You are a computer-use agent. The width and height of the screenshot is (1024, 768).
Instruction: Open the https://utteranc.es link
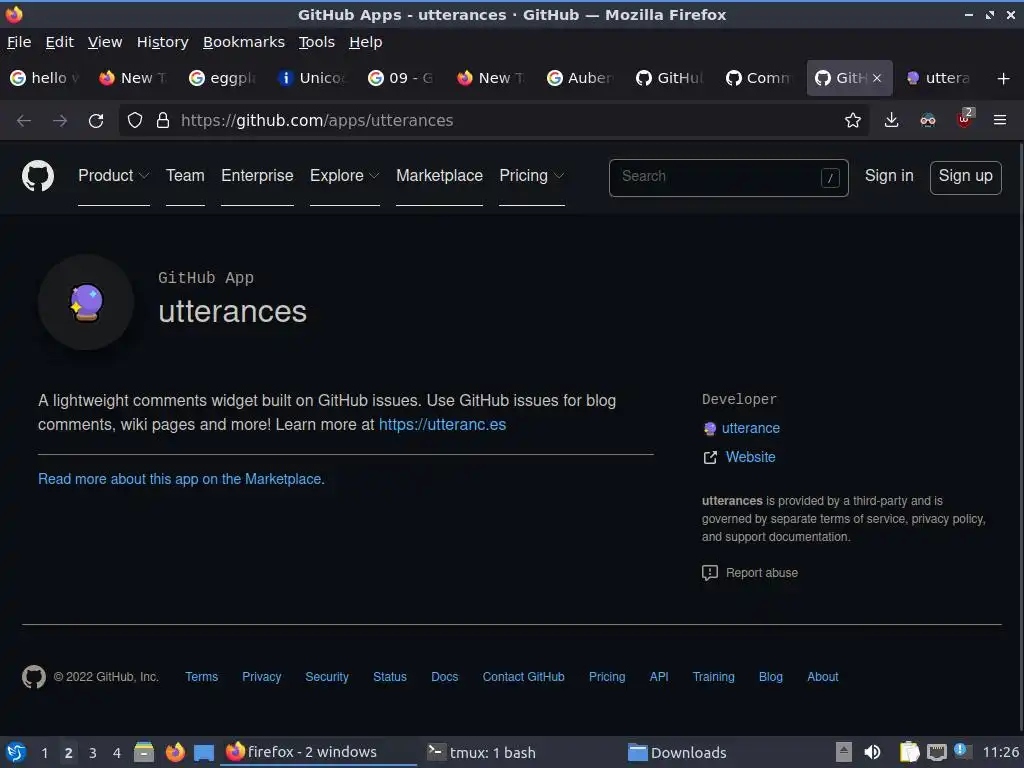442,424
